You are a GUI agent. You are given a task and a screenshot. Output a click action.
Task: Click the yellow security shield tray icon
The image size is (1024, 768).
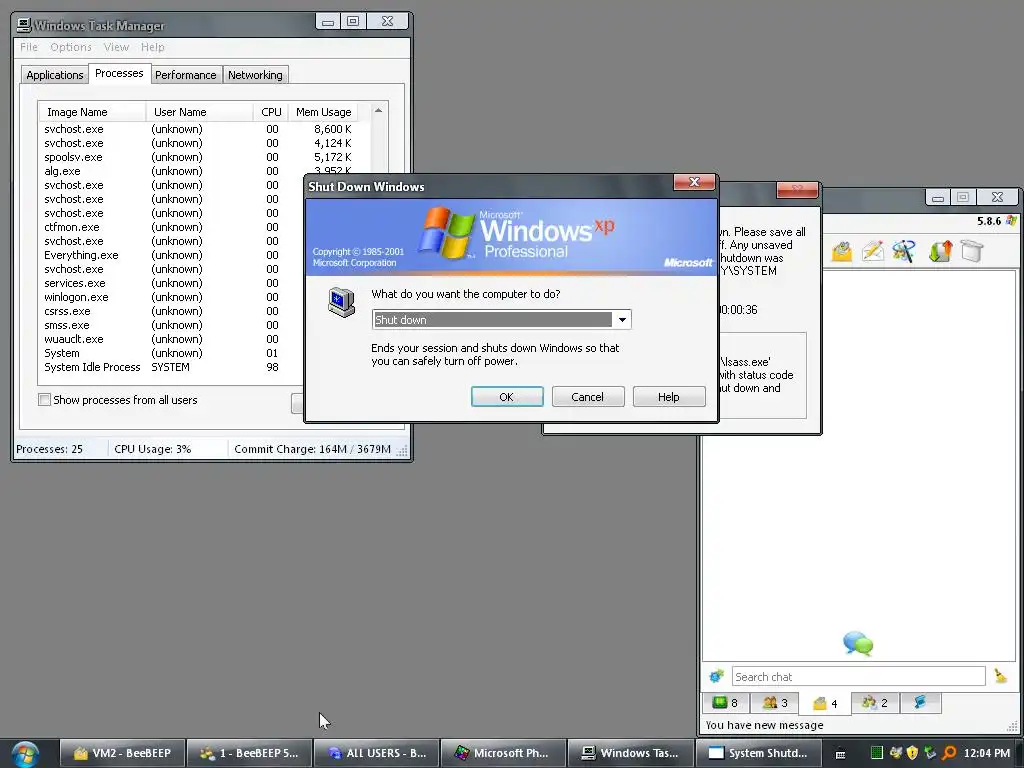click(912, 753)
